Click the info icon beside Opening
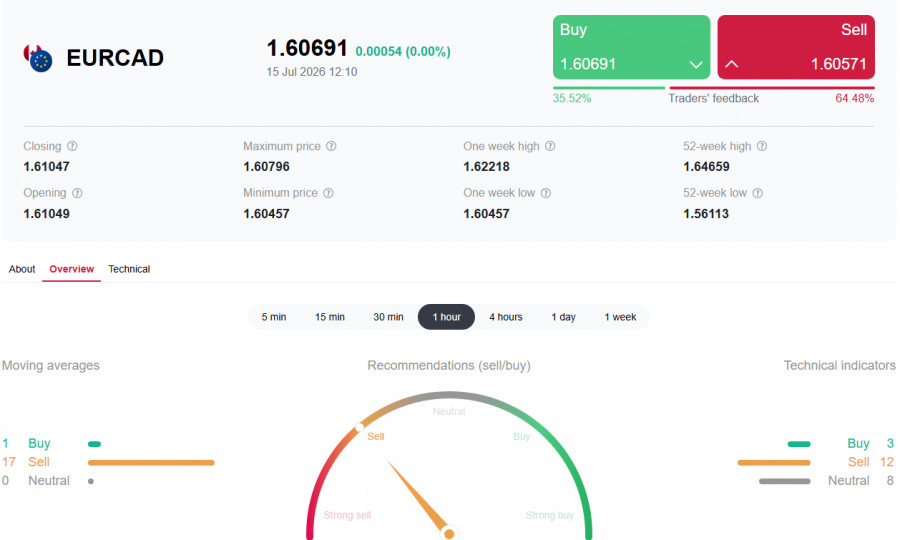Image resolution: width=900 pixels, height=540 pixels. click(x=77, y=193)
